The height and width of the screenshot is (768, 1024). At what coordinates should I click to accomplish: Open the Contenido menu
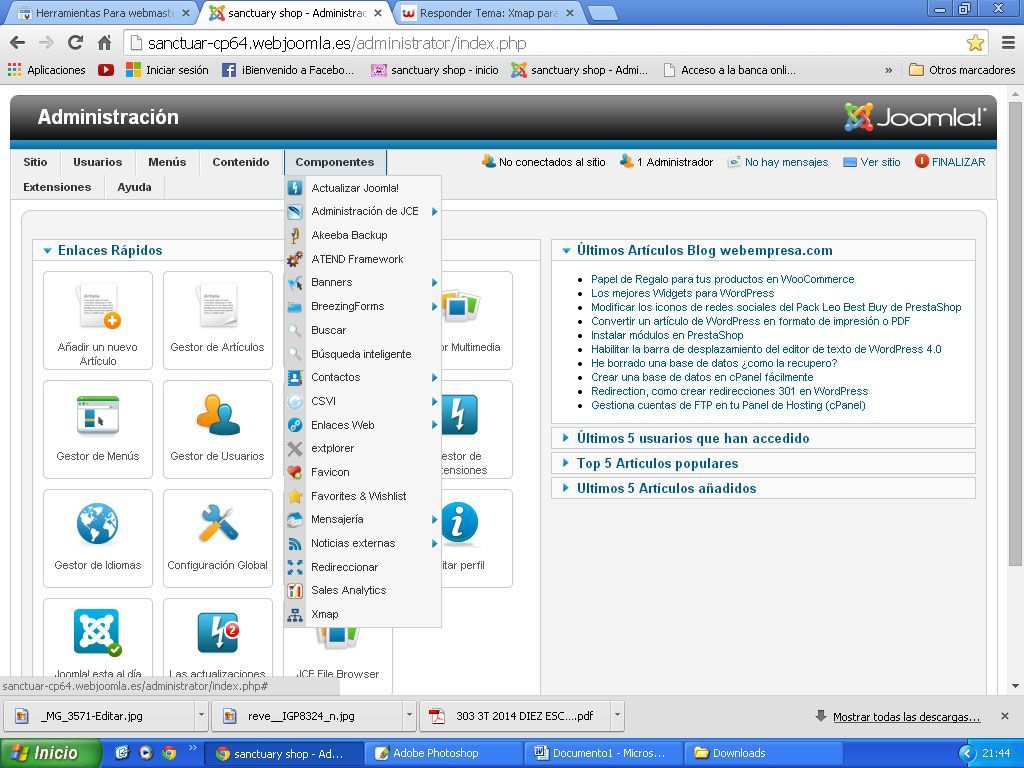[241, 162]
